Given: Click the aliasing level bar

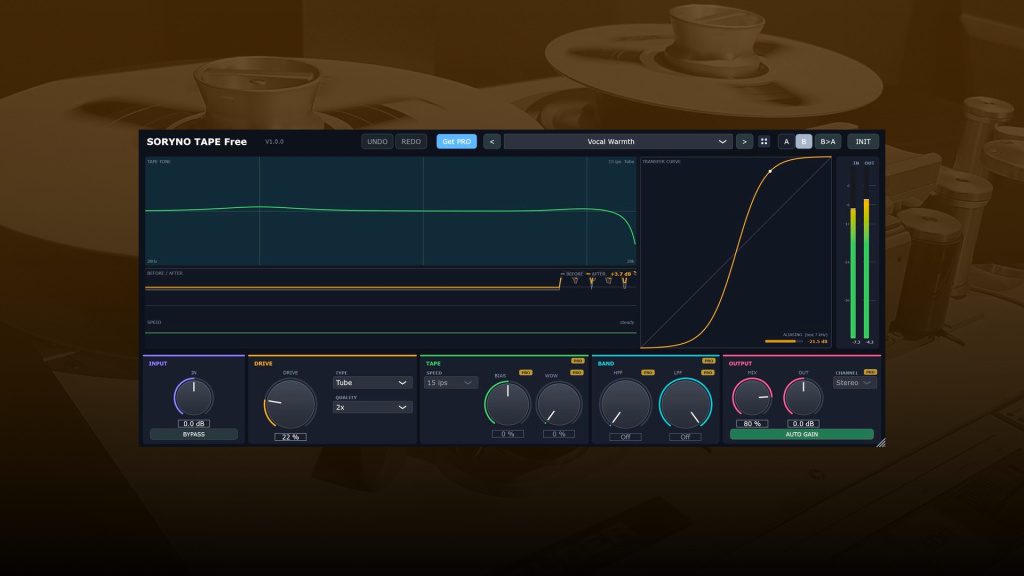Looking at the screenshot, I should click(784, 341).
